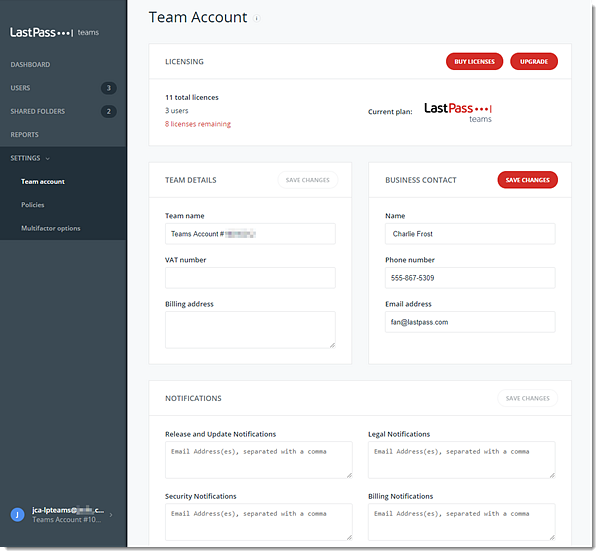
Task: Click the Billing Notifications text area
Action: [x=461, y=522]
